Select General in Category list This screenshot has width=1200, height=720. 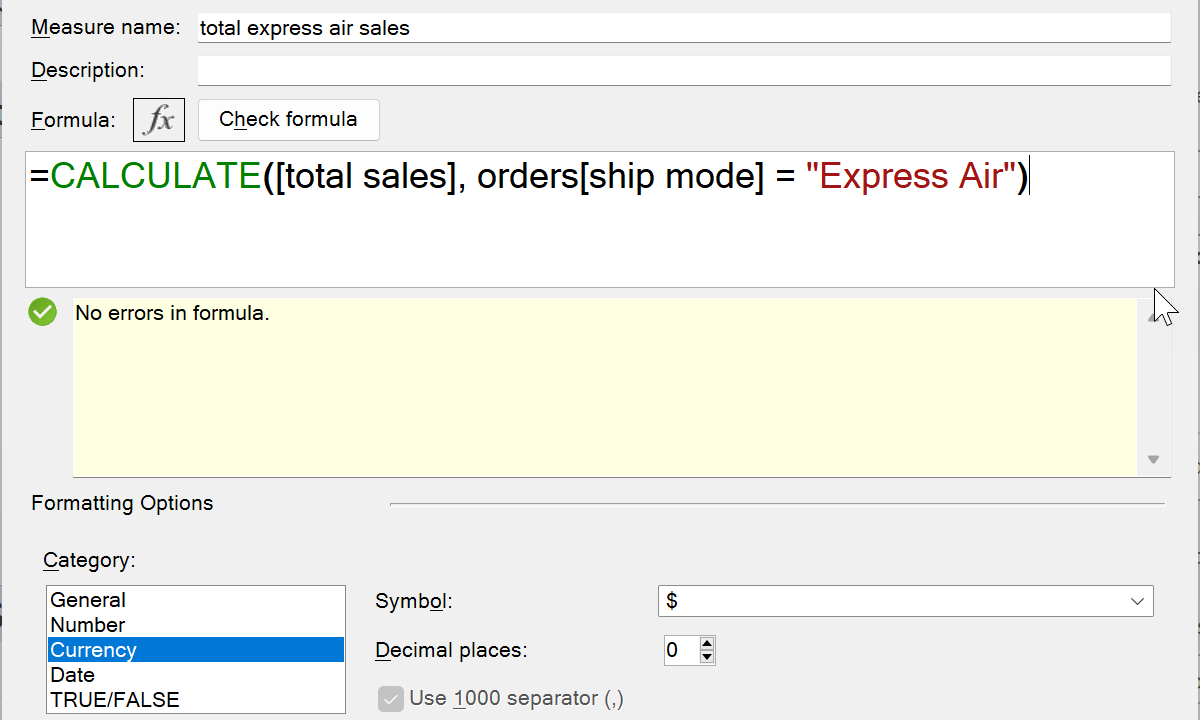(88, 600)
